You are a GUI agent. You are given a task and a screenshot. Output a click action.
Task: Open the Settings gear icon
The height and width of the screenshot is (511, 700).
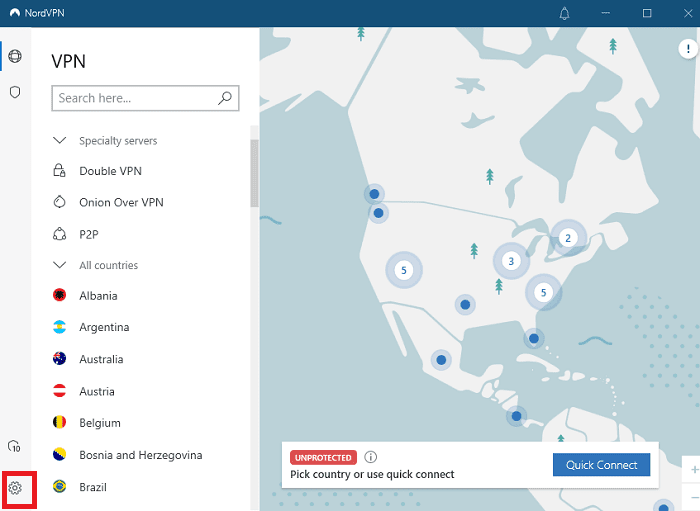15,489
